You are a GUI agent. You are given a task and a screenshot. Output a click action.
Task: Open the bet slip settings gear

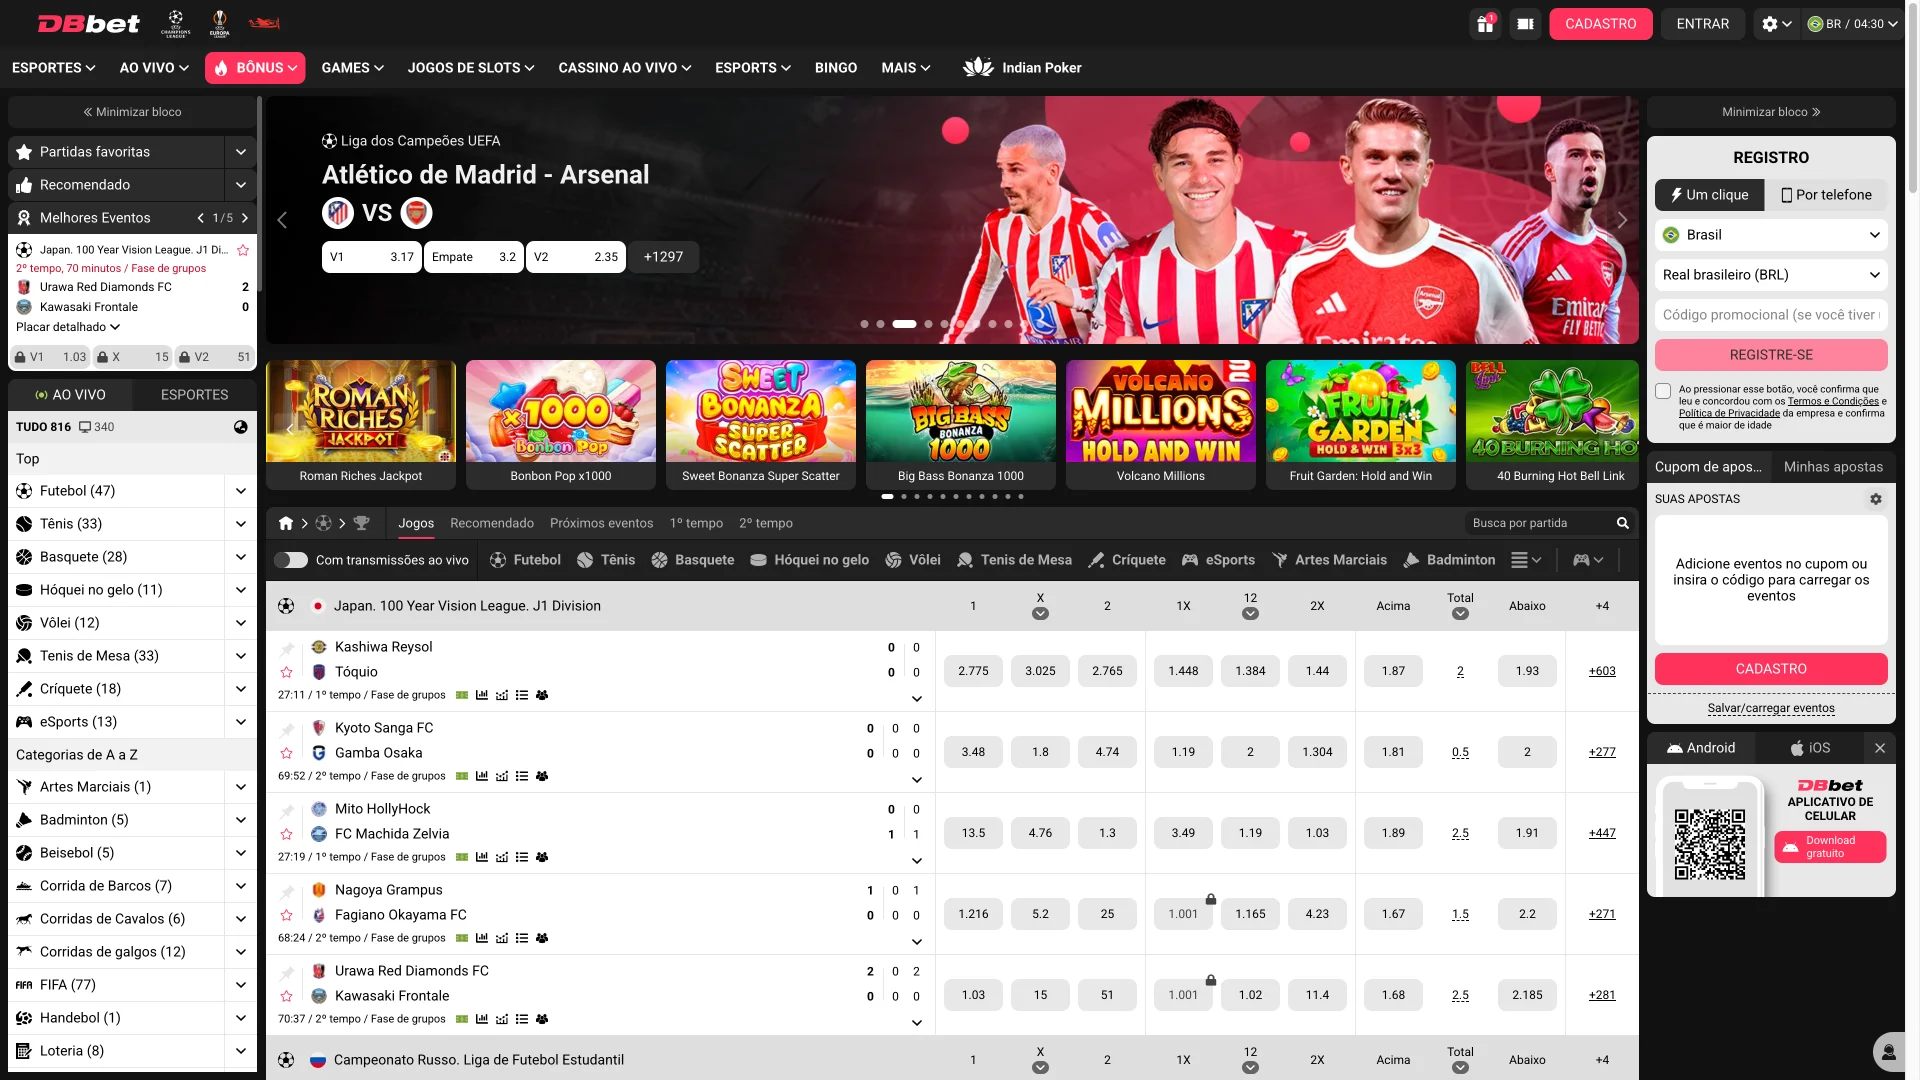pos(1876,499)
